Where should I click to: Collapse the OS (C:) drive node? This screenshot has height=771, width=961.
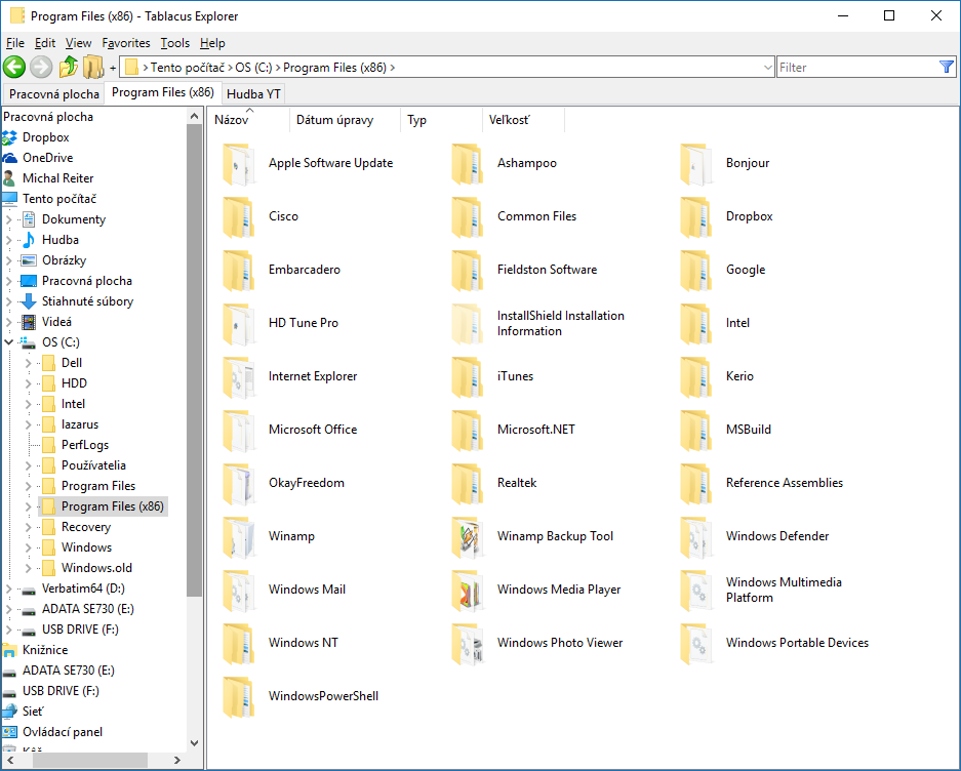[9, 343]
